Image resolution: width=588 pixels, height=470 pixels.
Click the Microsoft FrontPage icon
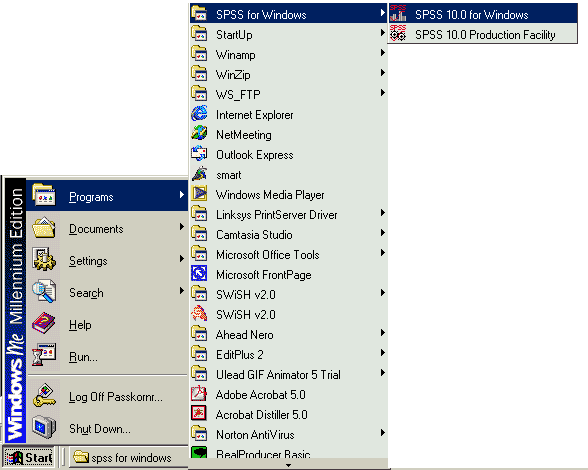click(199, 273)
